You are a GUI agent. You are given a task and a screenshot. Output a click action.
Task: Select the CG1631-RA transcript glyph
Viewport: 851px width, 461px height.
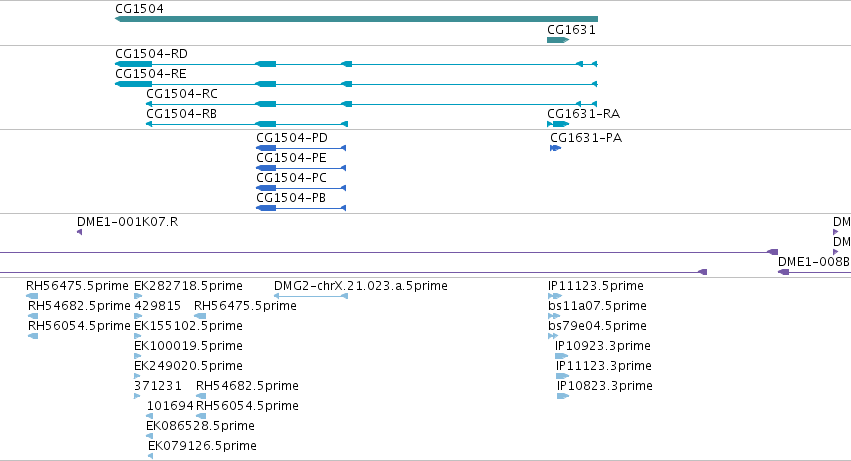tap(558, 124)
